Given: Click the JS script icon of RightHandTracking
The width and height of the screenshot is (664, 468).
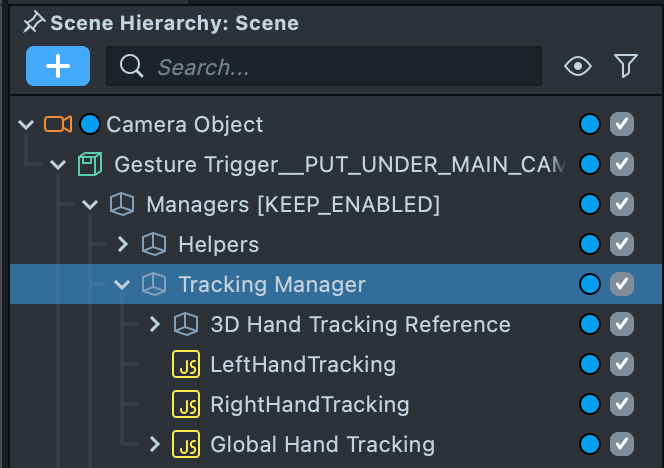Looking at the screenshot, I should point(185,405).
